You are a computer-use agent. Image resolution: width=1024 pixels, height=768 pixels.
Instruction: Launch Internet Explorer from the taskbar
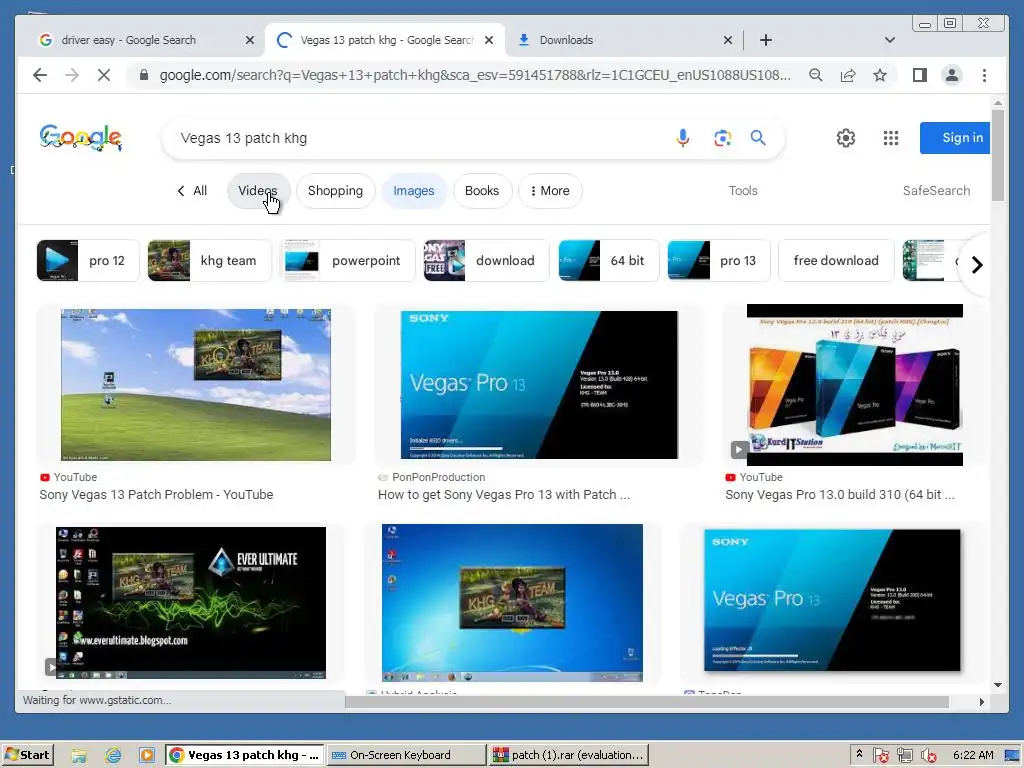point(113,755)
